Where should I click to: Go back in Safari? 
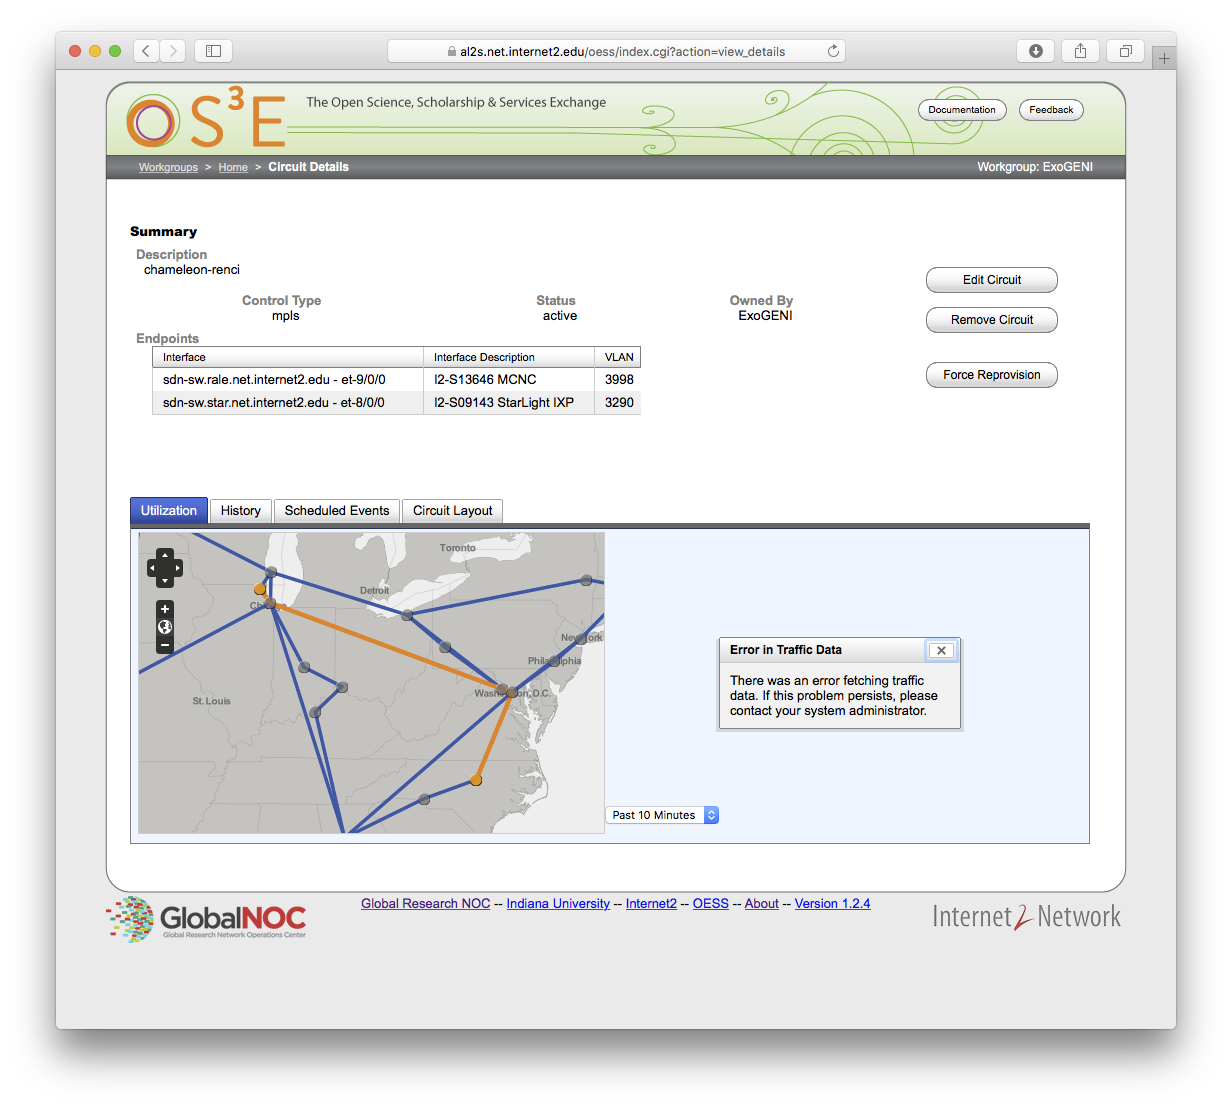pyautogui.click(x=146, y=51)
